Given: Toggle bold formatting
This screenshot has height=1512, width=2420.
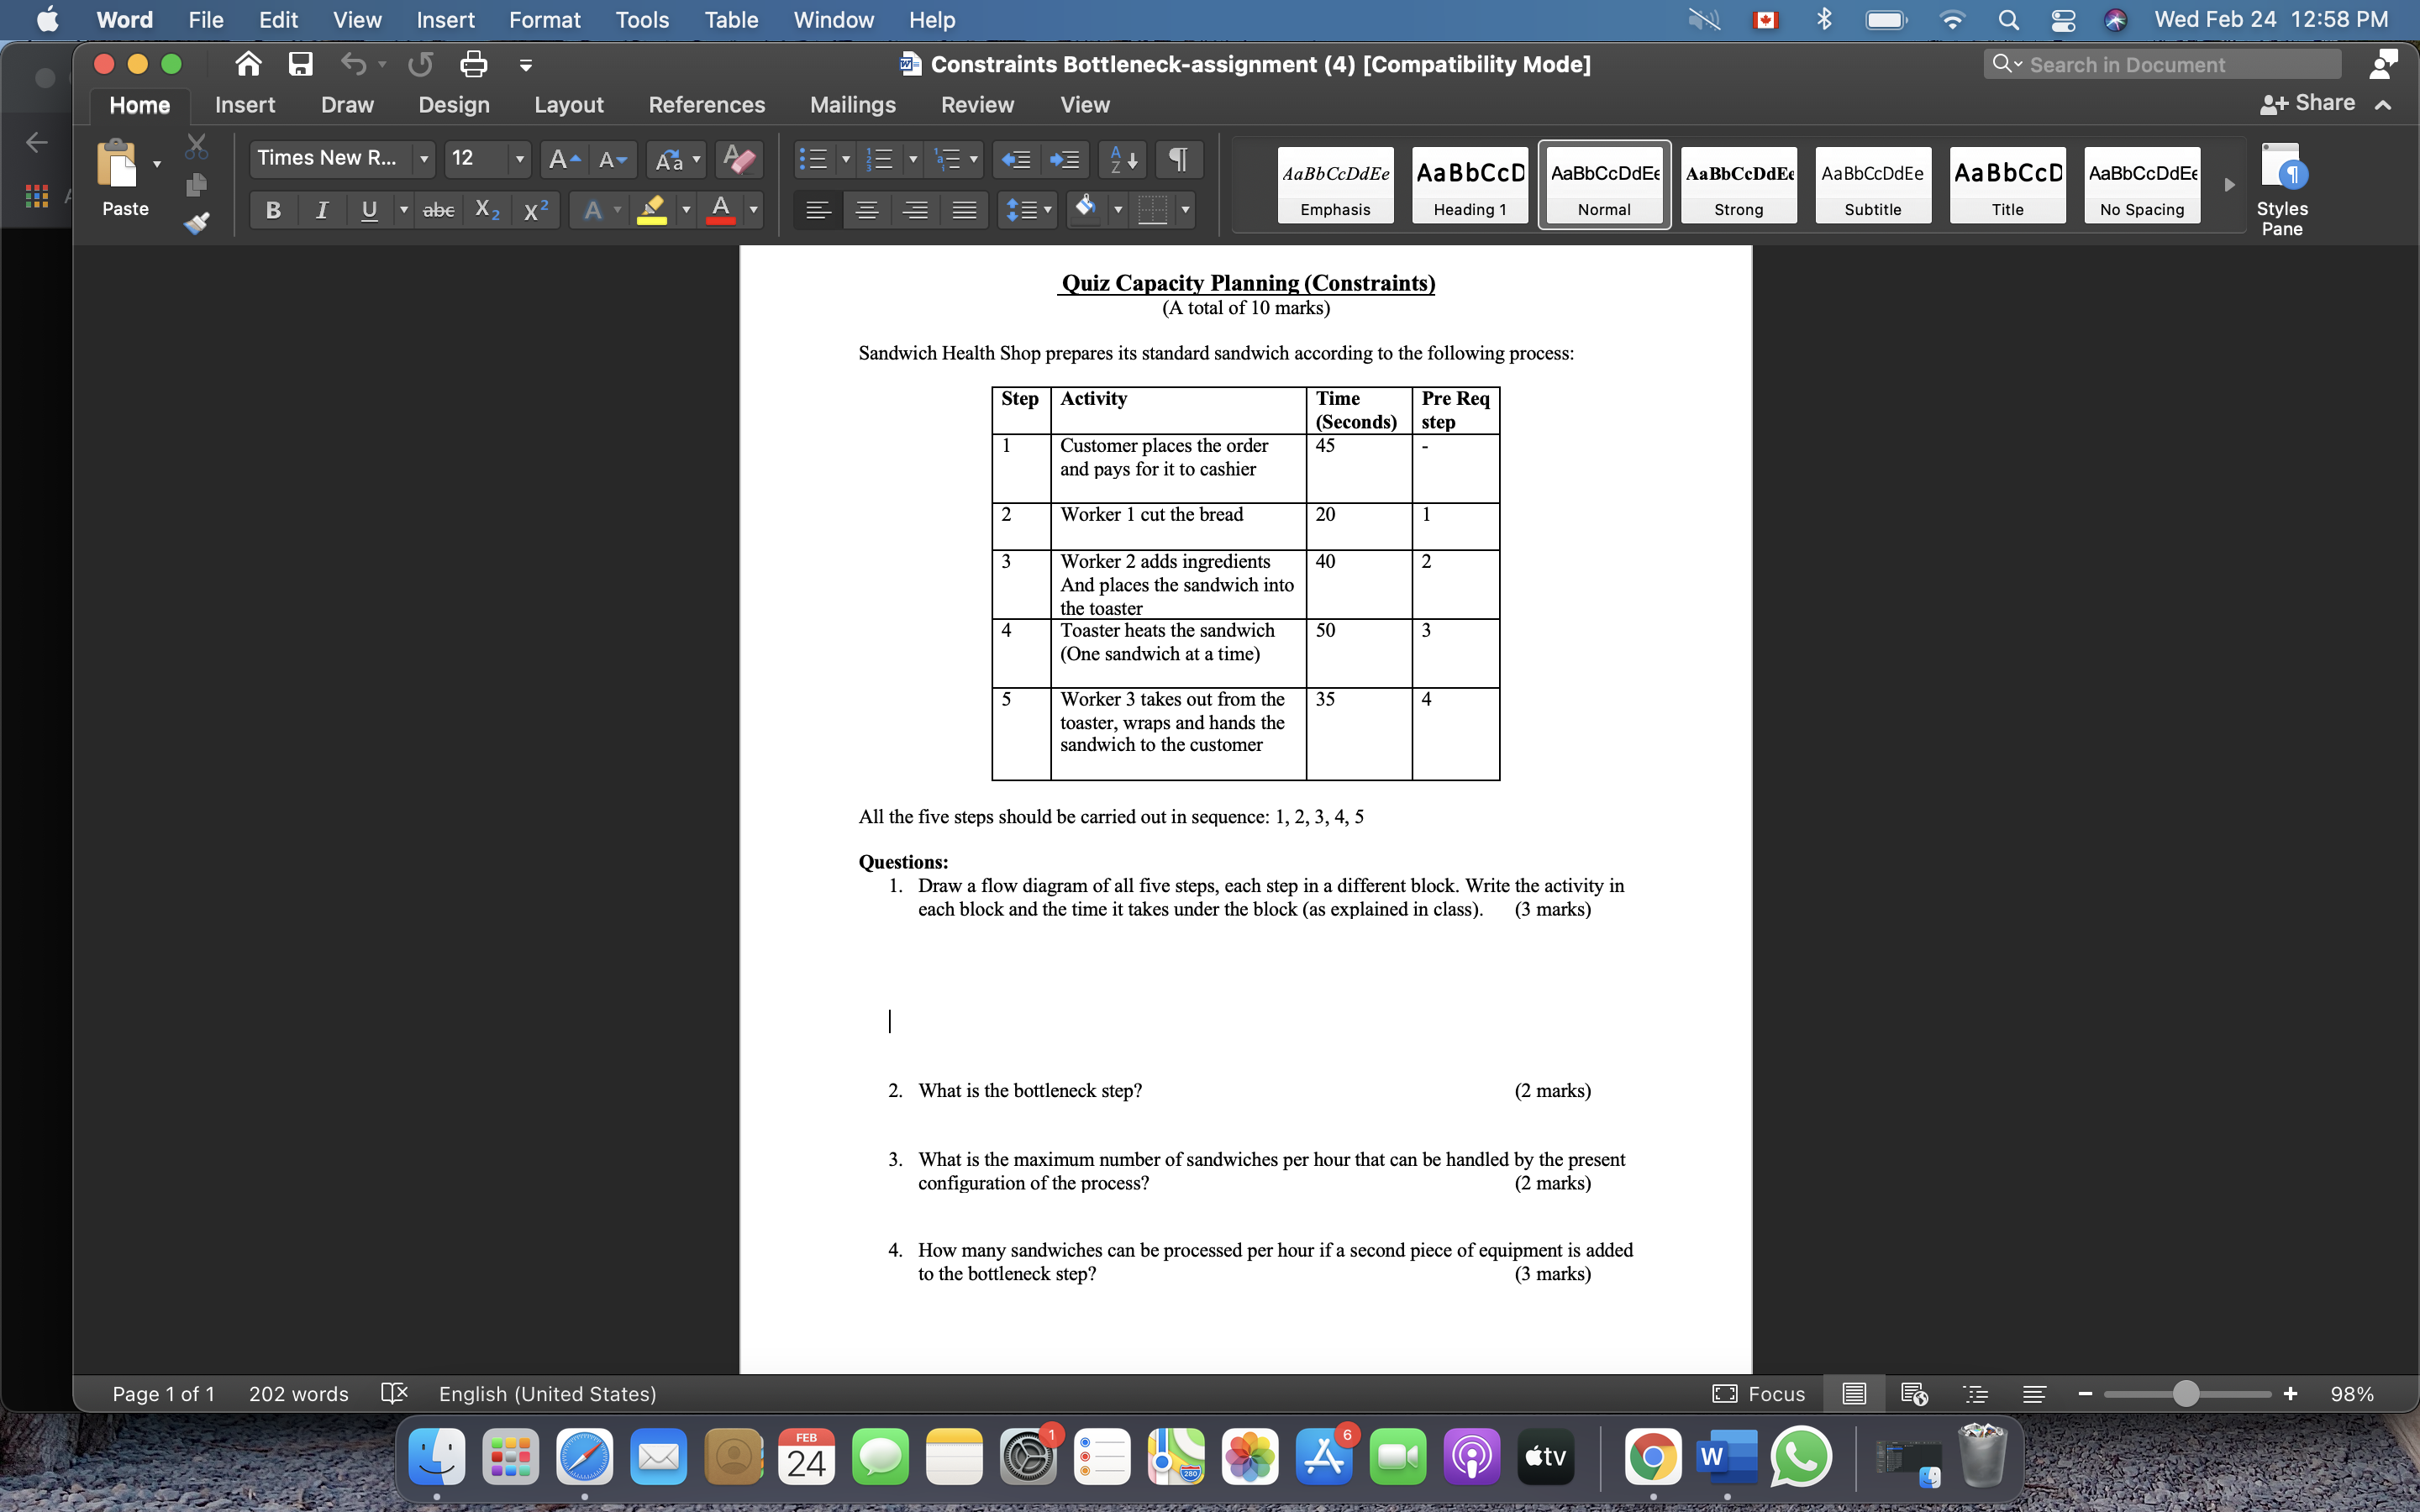Looking at the screenshot, I should 272,210.
